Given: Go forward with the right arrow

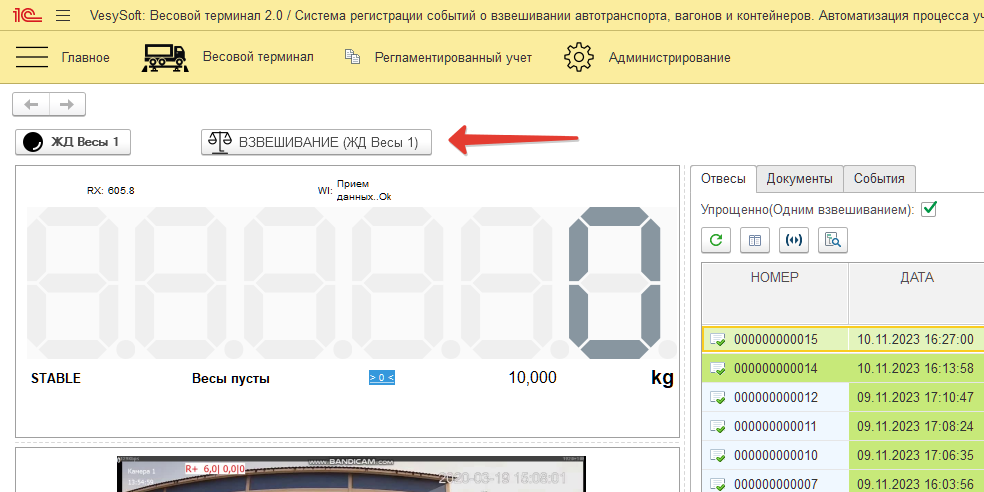Looking at the screenshot, I should (67, 104).
